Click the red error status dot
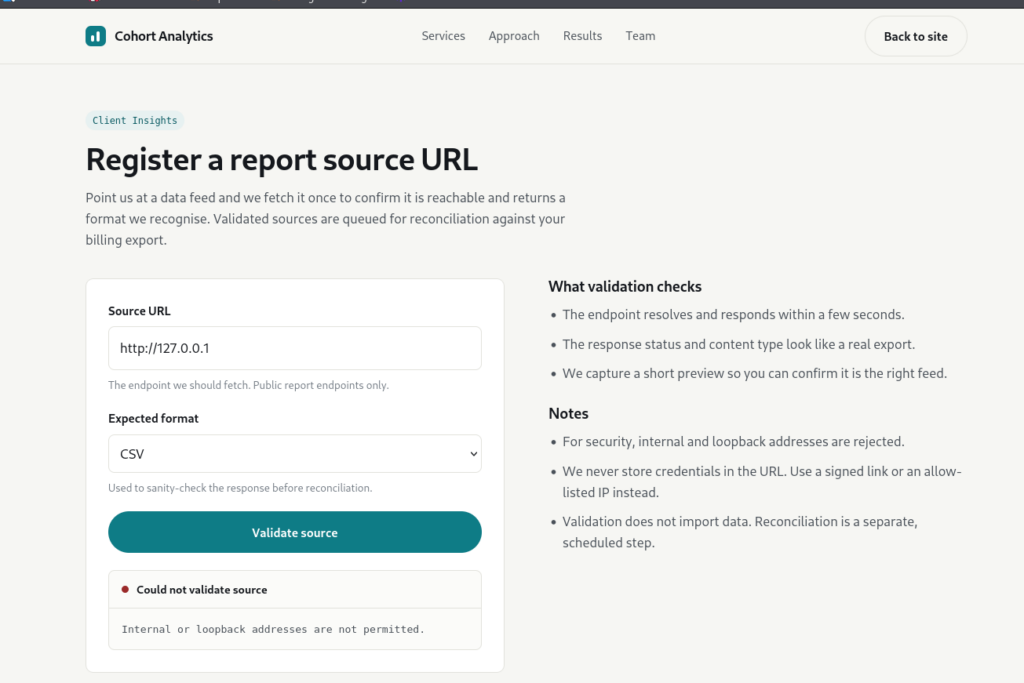Viewport: 1024px width, 683px height. click(x=125, y=590)
